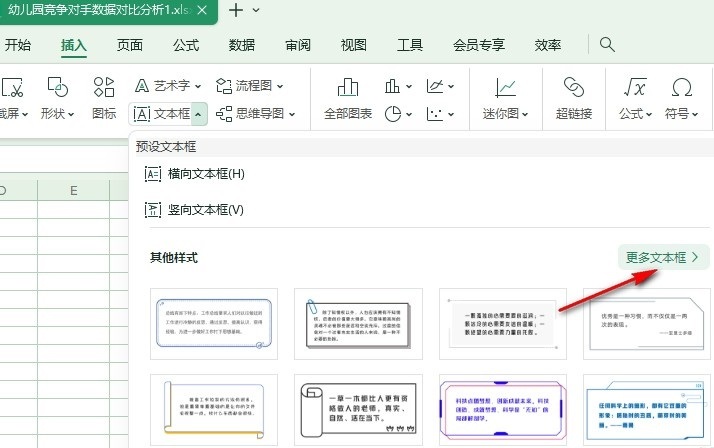
Task: Select the gray minimalist line text box style
Action: tap(503, 324)
